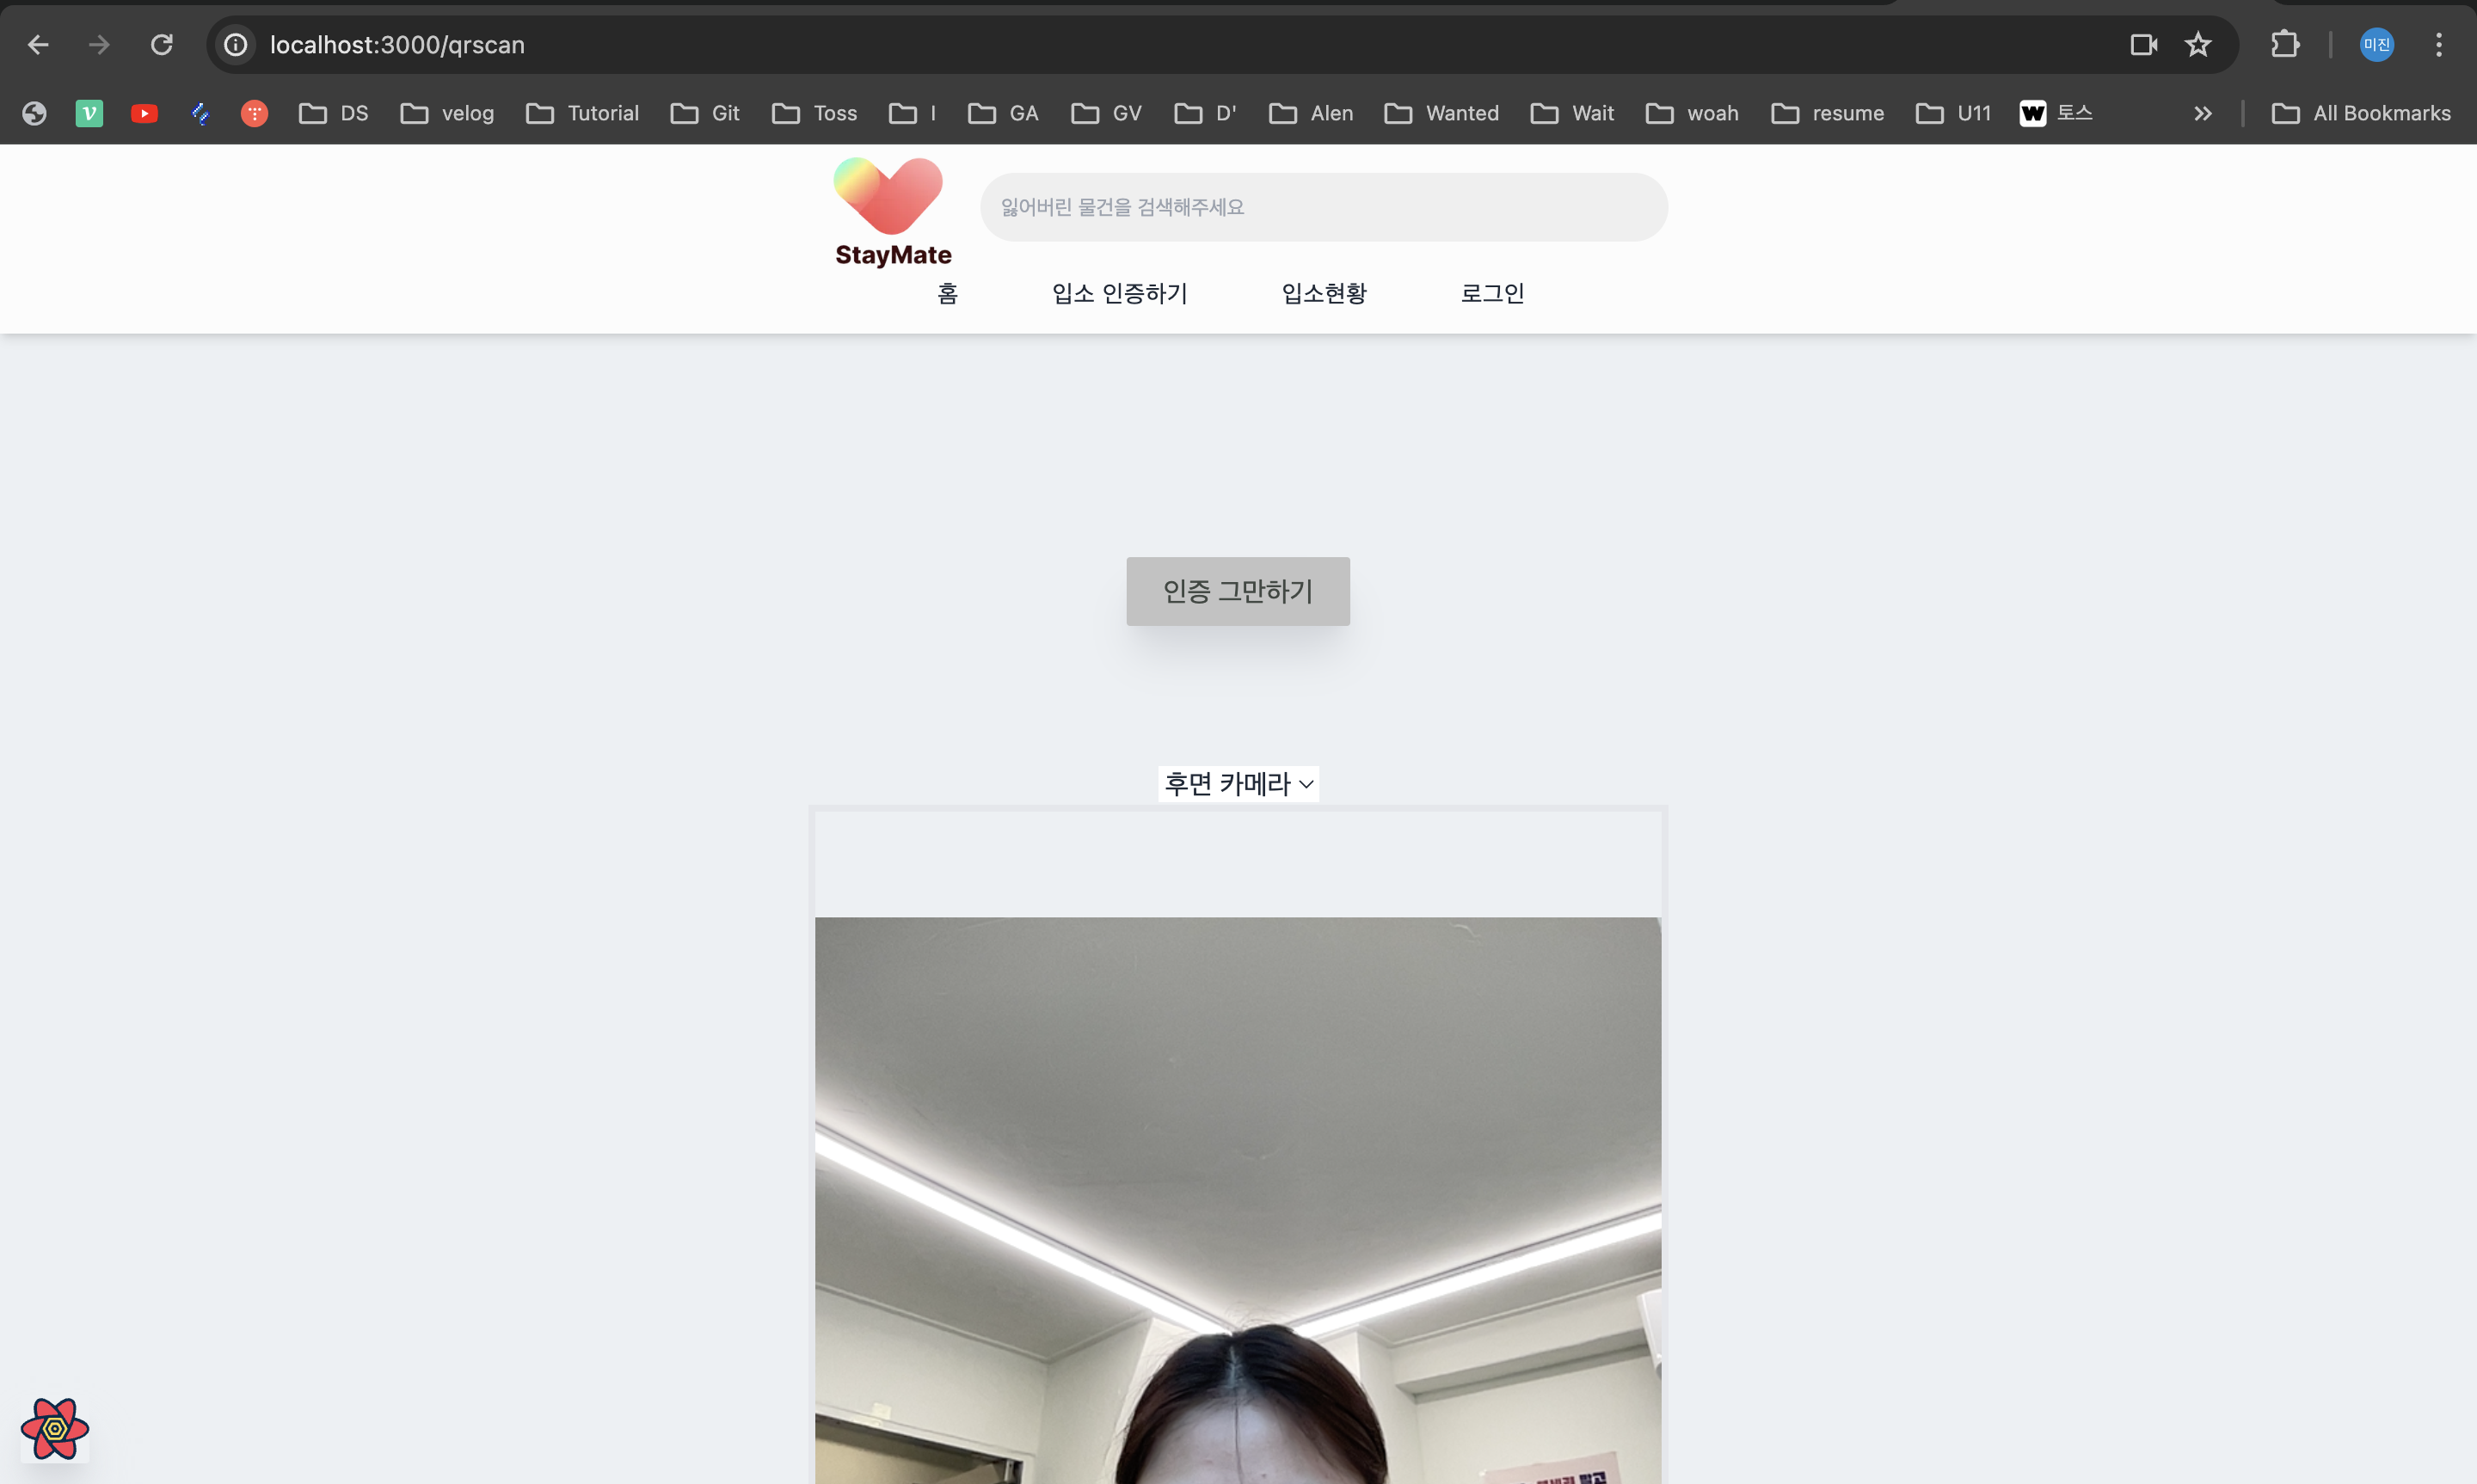This screenshot has width=2477, height=1484.
Task: Open Chrome three-dot menu
Action: pyautogui.click(x=2438, y=45)
